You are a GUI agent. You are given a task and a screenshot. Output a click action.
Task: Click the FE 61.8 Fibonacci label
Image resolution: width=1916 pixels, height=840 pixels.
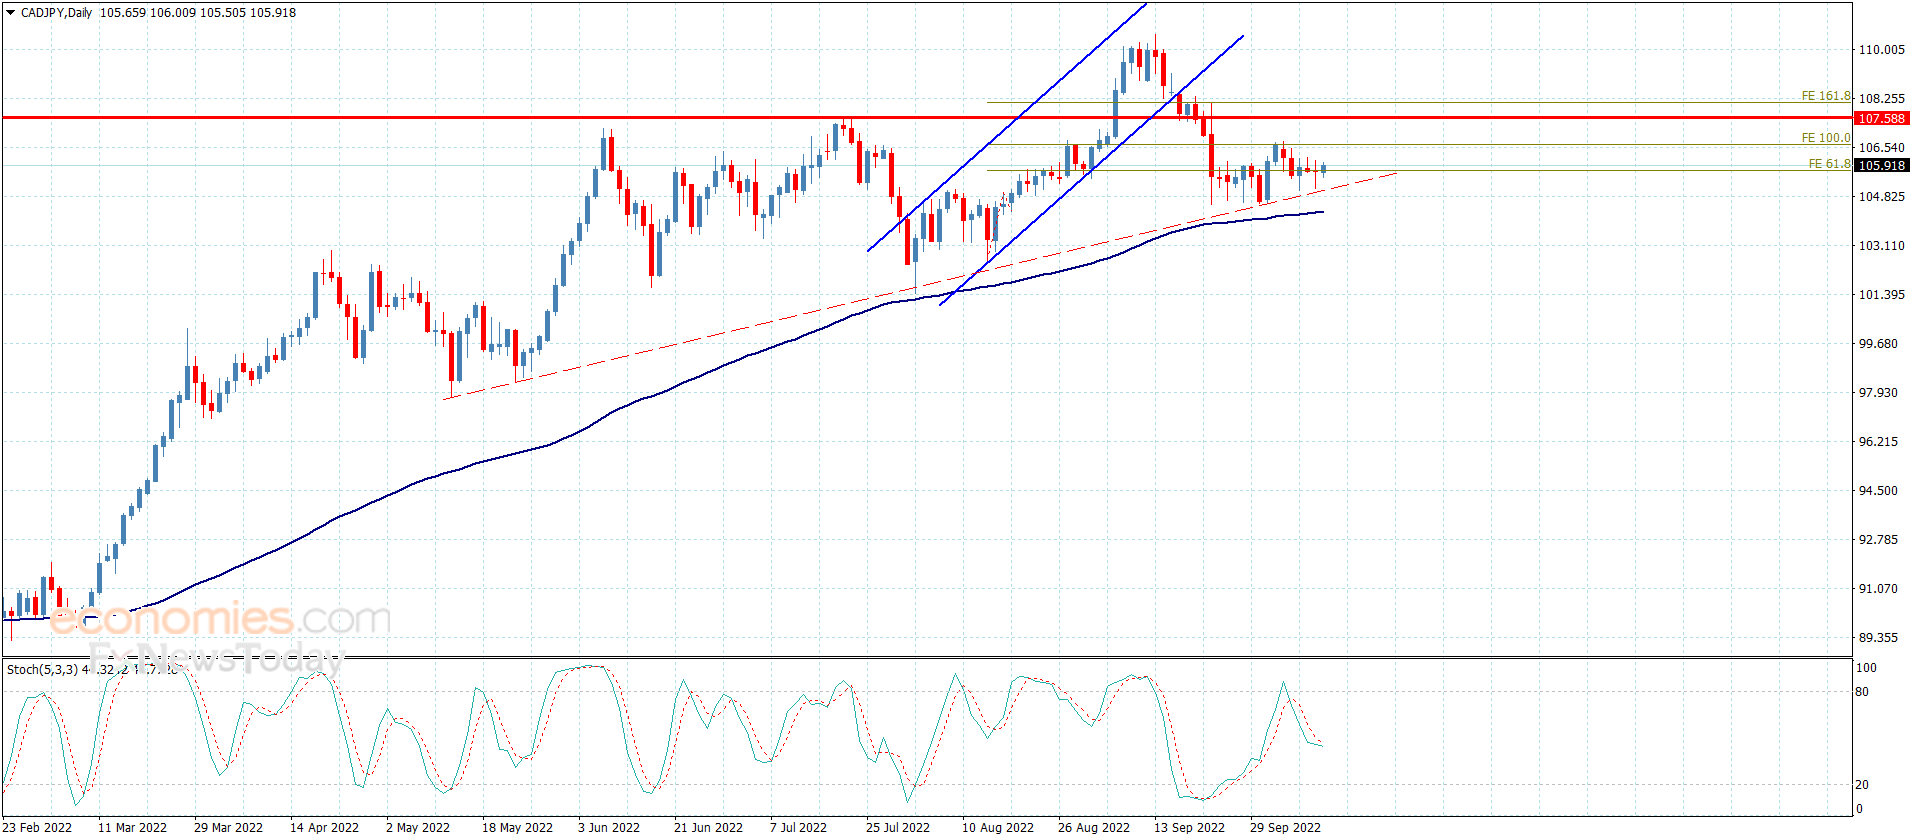coord(1828,164)
